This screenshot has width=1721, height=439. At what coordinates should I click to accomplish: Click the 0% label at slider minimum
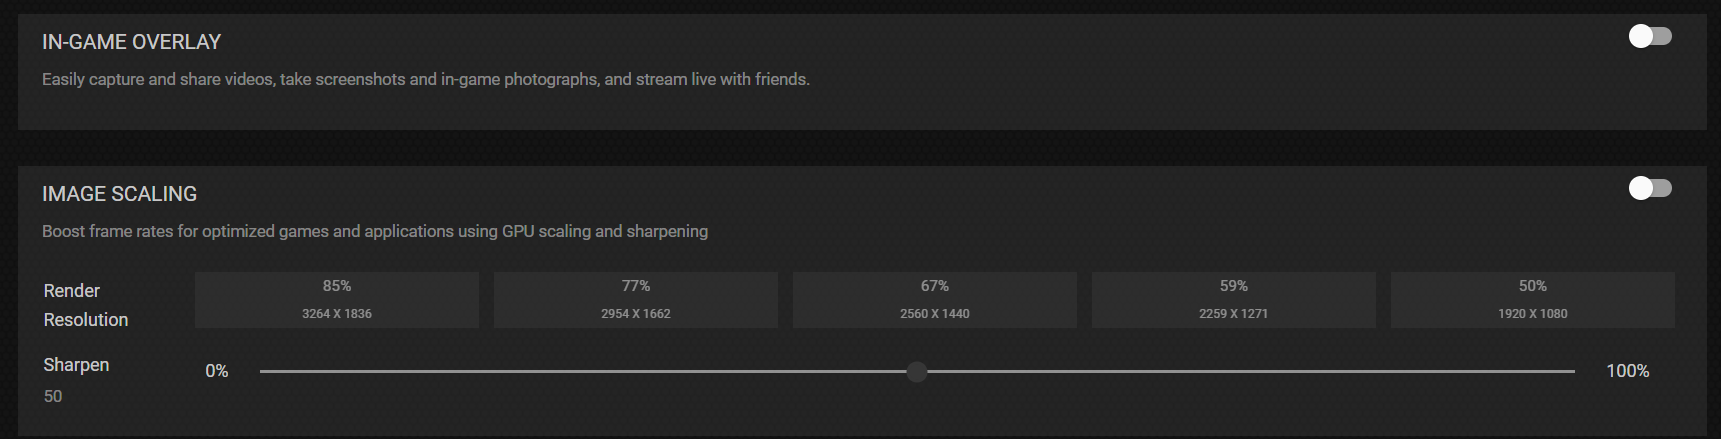coord(217,371)
